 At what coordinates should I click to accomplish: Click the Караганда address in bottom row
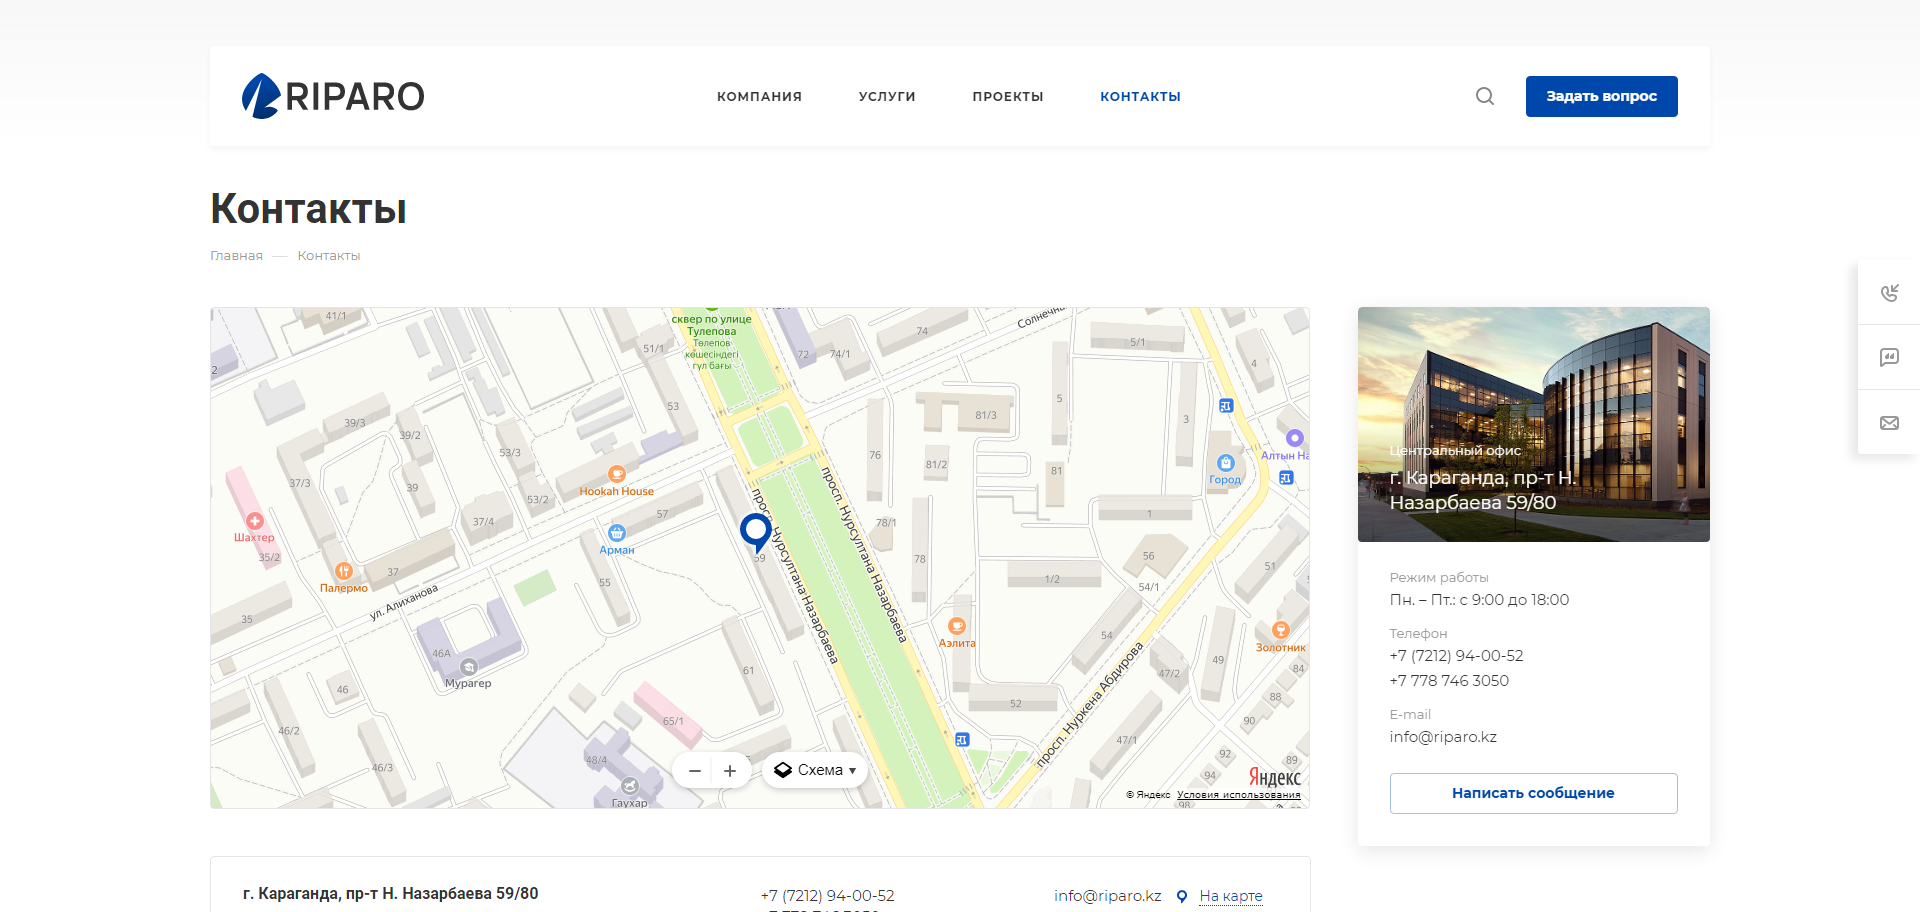[390, 894]
